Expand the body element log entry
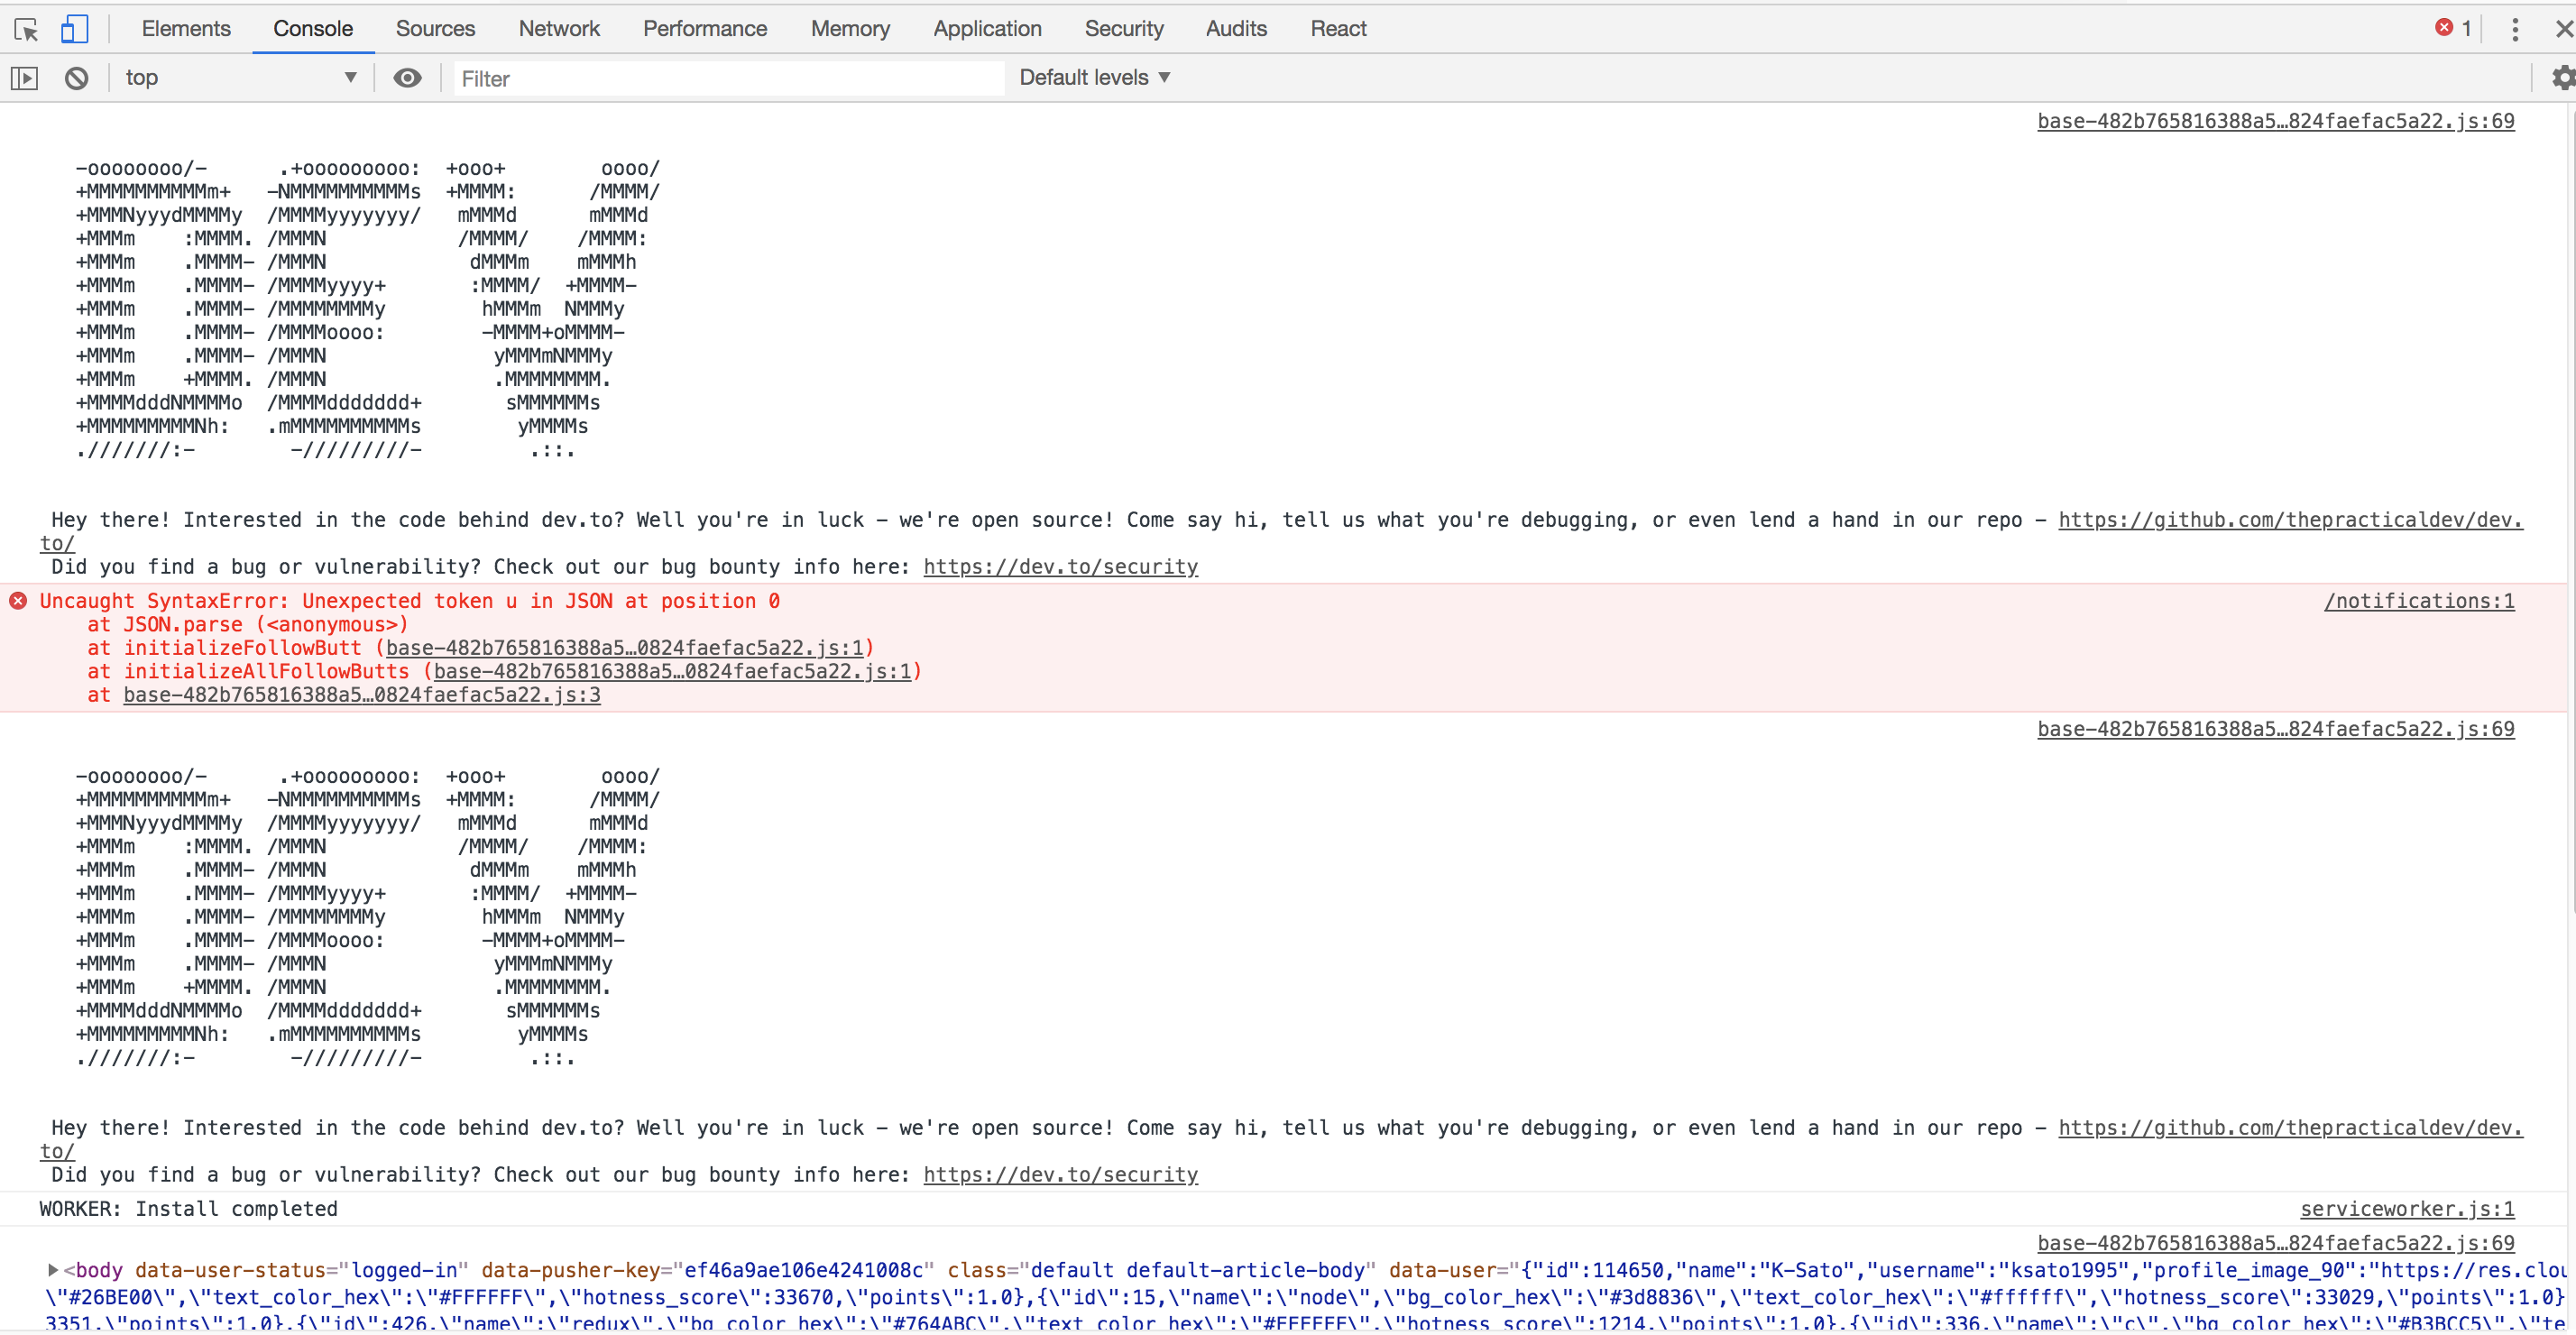Image resolution: width=2576 pixels, height=1335 pixels. (52, 1270)
